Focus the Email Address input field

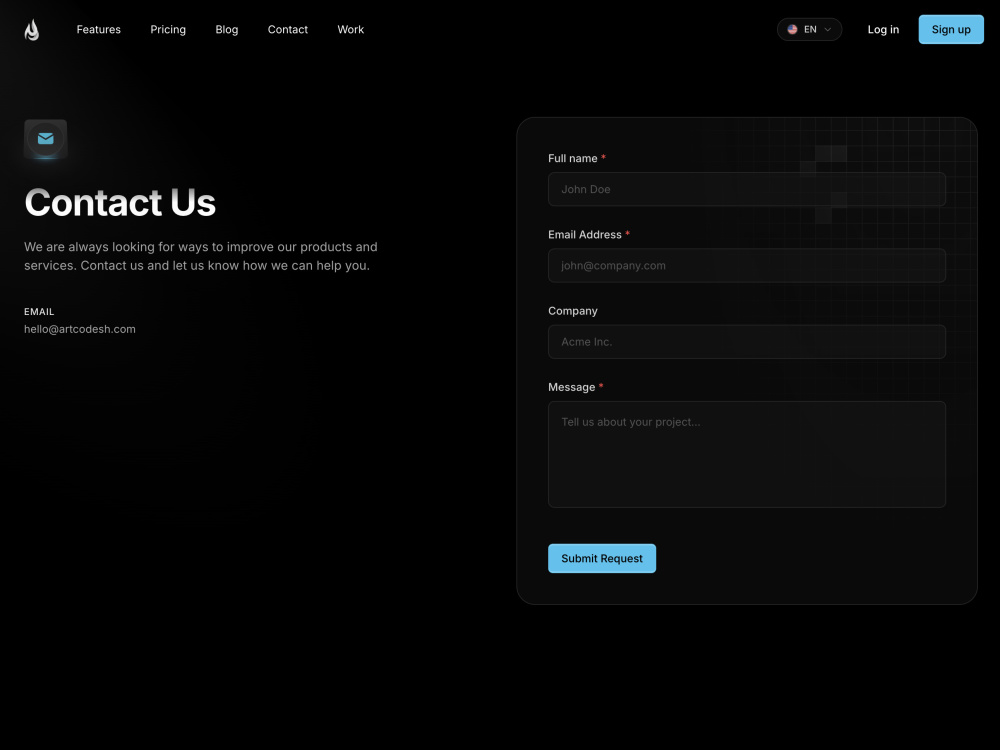click(746, 265)
